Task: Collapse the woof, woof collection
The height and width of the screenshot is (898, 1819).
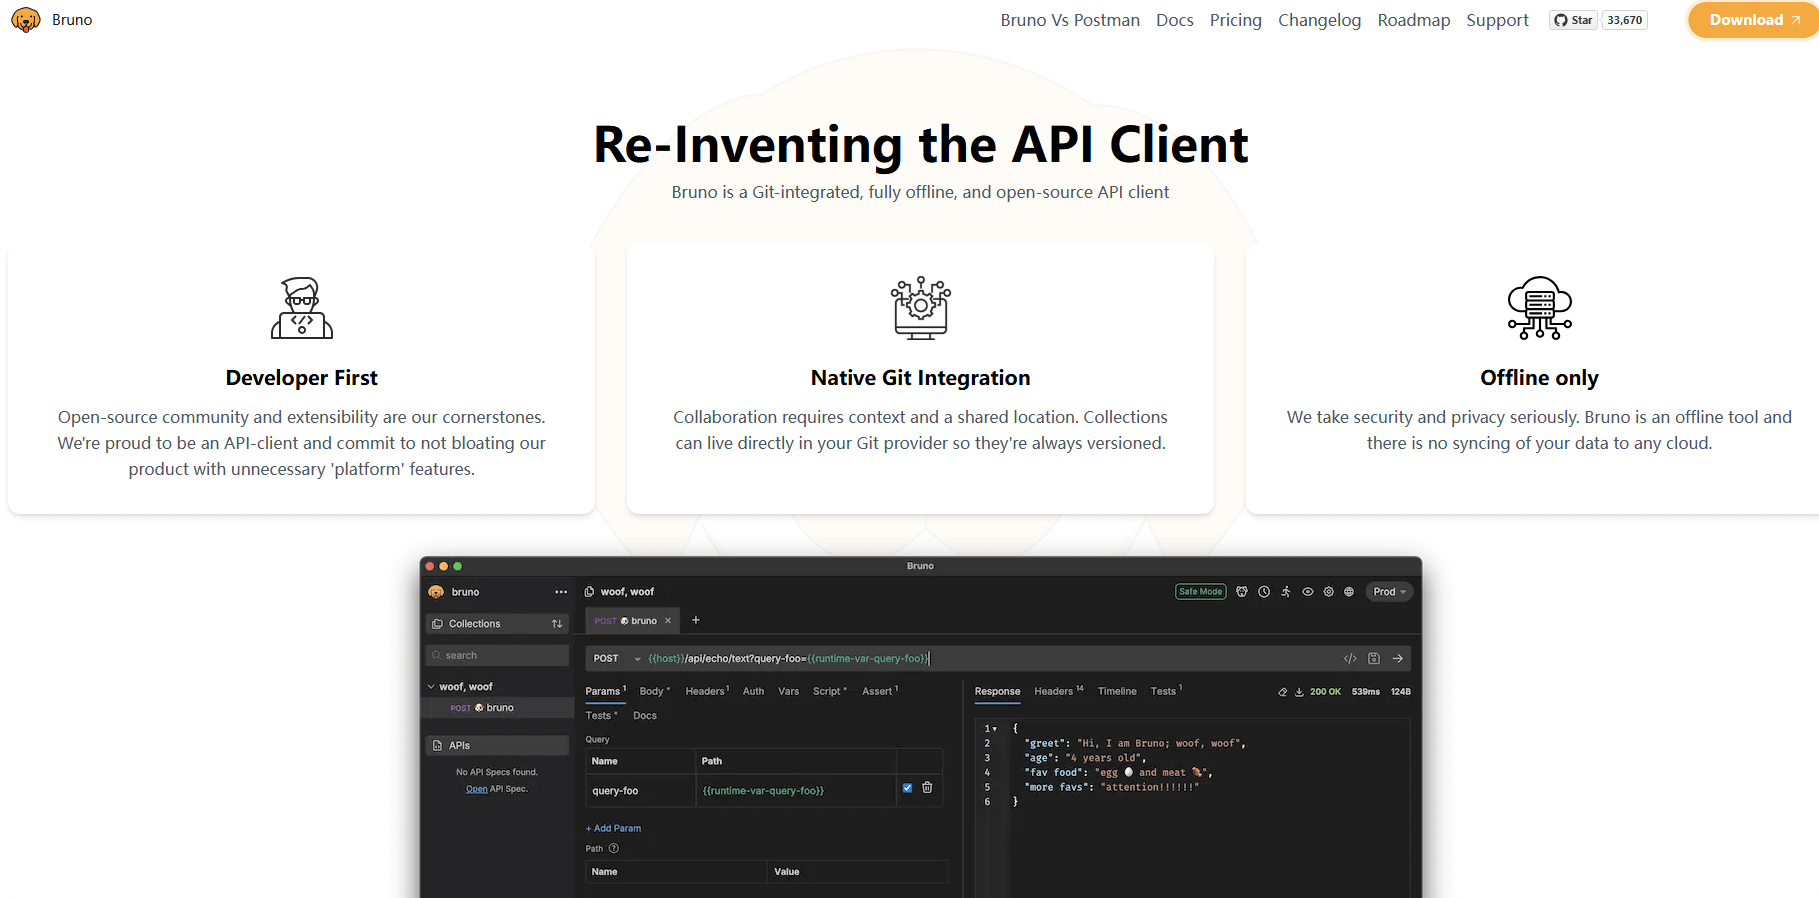Action: [x=431, y=687]
